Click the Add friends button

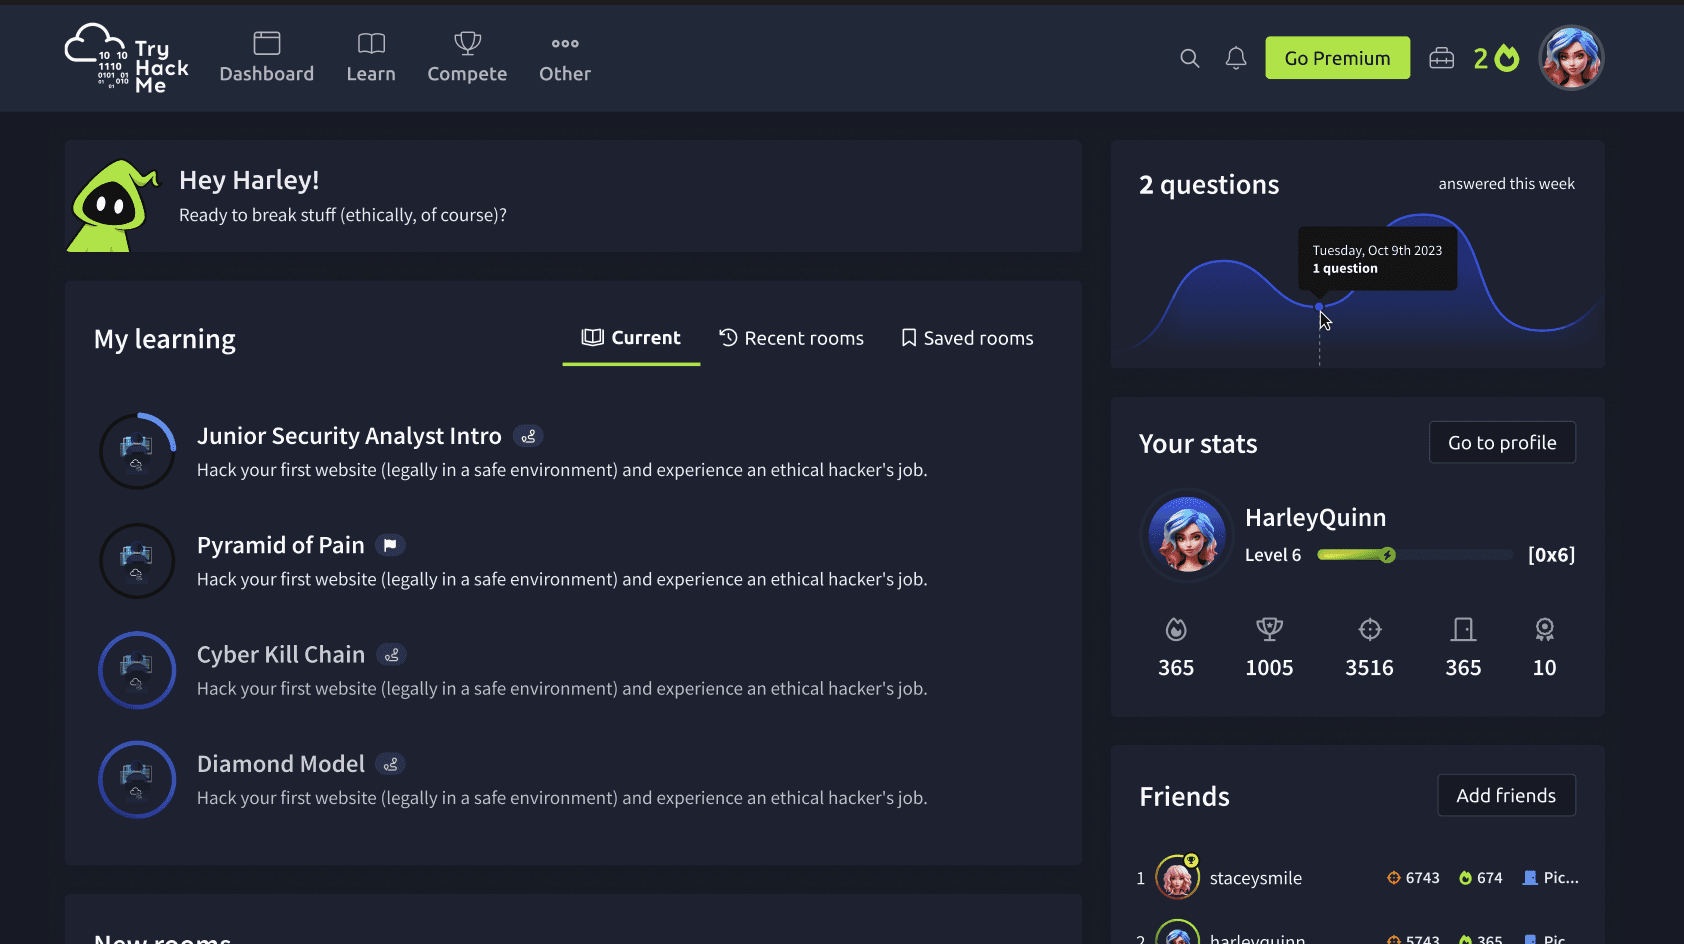pyautogui.click(x=1507, y=795)
